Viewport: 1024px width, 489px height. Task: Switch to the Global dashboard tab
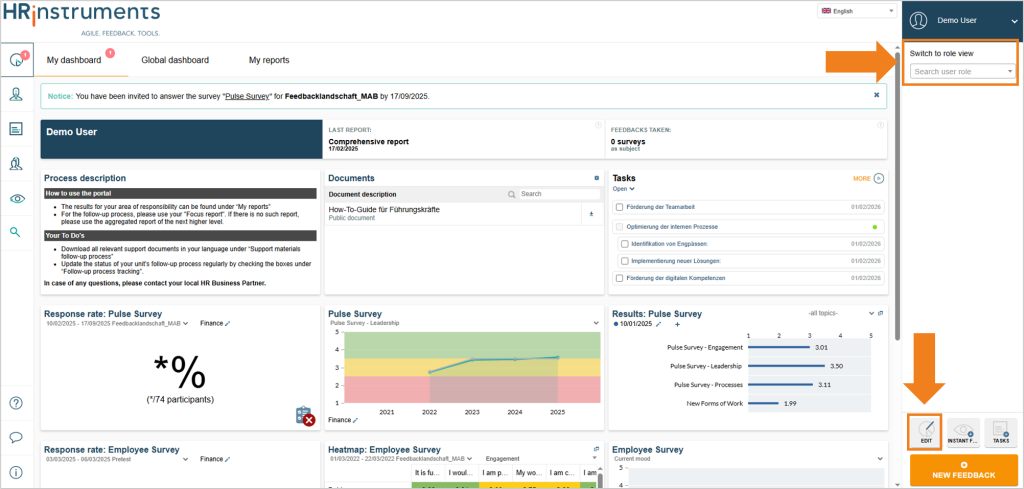[x=175, y=60]
